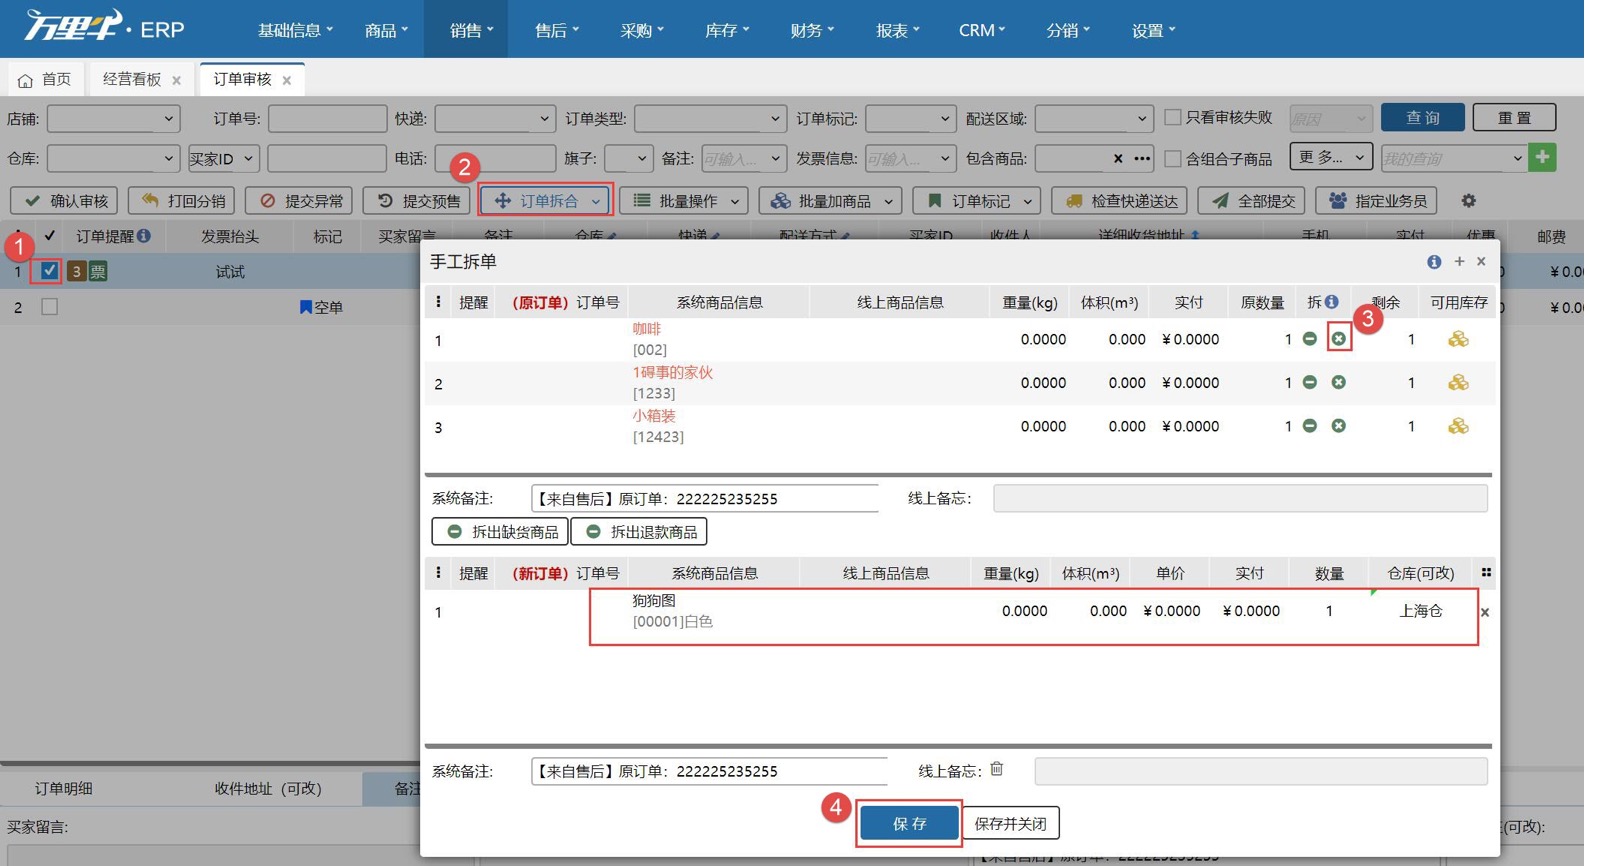The width and height of the screenshot is (1607, 866).
Task: Click the green plus icon beside saved queries
Action: [1542, 158]
